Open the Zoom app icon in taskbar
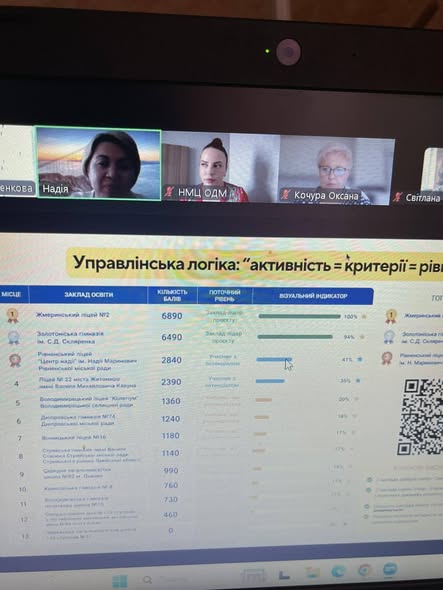Viewport: 443px width, 590px height. click(390, 569)
